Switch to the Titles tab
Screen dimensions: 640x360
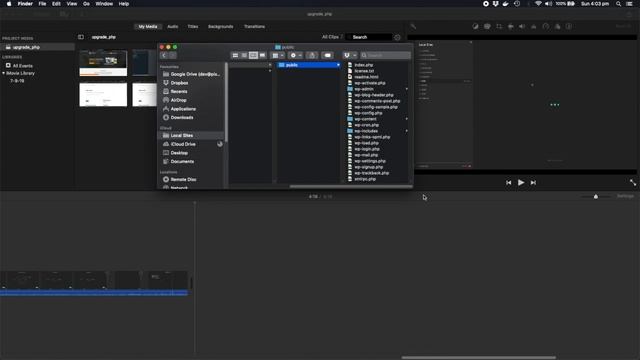(x=193, y=27)
